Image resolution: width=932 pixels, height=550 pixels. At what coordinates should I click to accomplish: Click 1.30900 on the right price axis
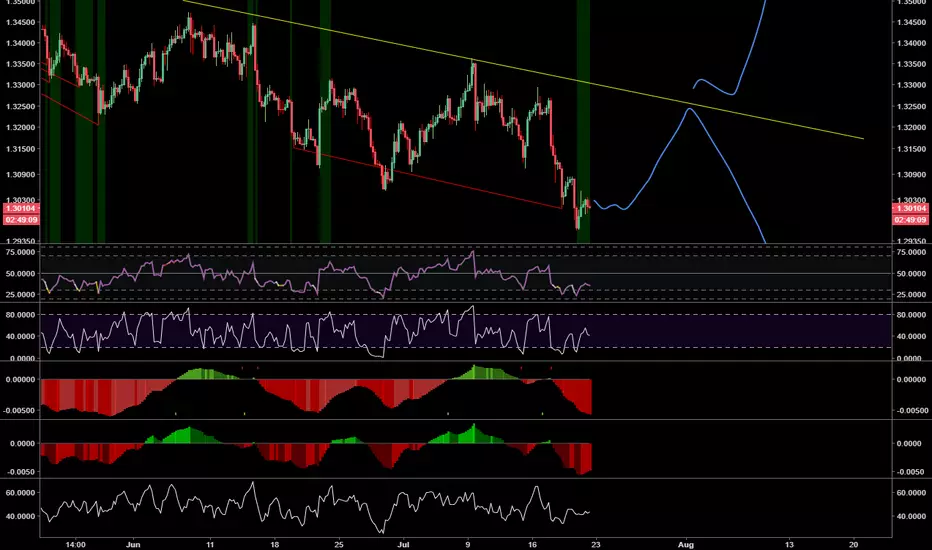(x=911, y=175)
